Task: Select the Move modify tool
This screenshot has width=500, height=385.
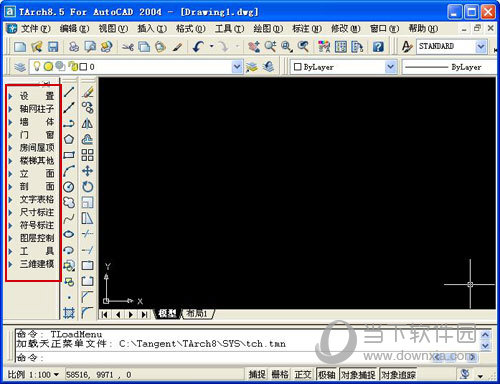Action: (88, 171)
